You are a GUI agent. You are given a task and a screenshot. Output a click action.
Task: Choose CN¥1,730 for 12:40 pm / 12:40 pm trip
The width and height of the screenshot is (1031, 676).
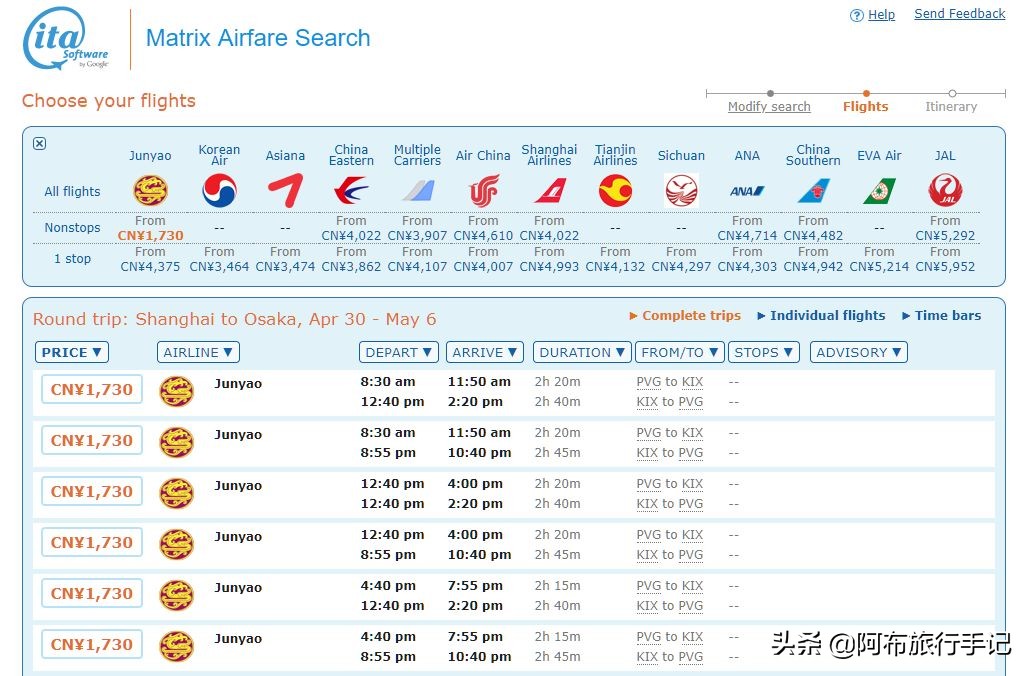tap(92, 491)
